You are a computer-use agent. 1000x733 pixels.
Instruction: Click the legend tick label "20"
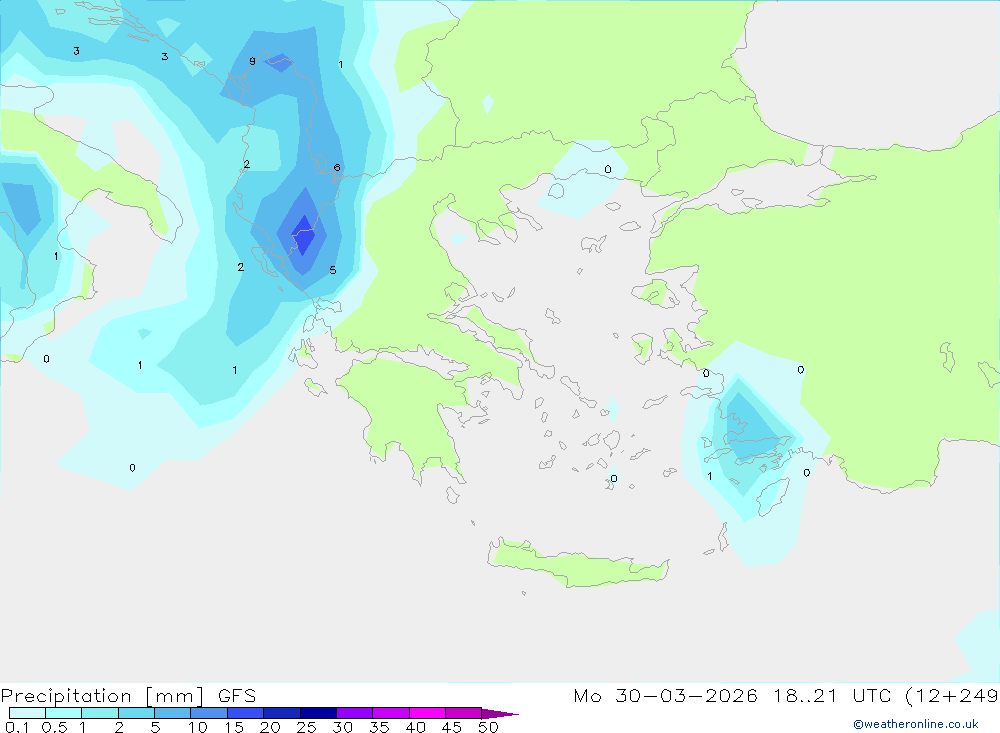point(270,727)
